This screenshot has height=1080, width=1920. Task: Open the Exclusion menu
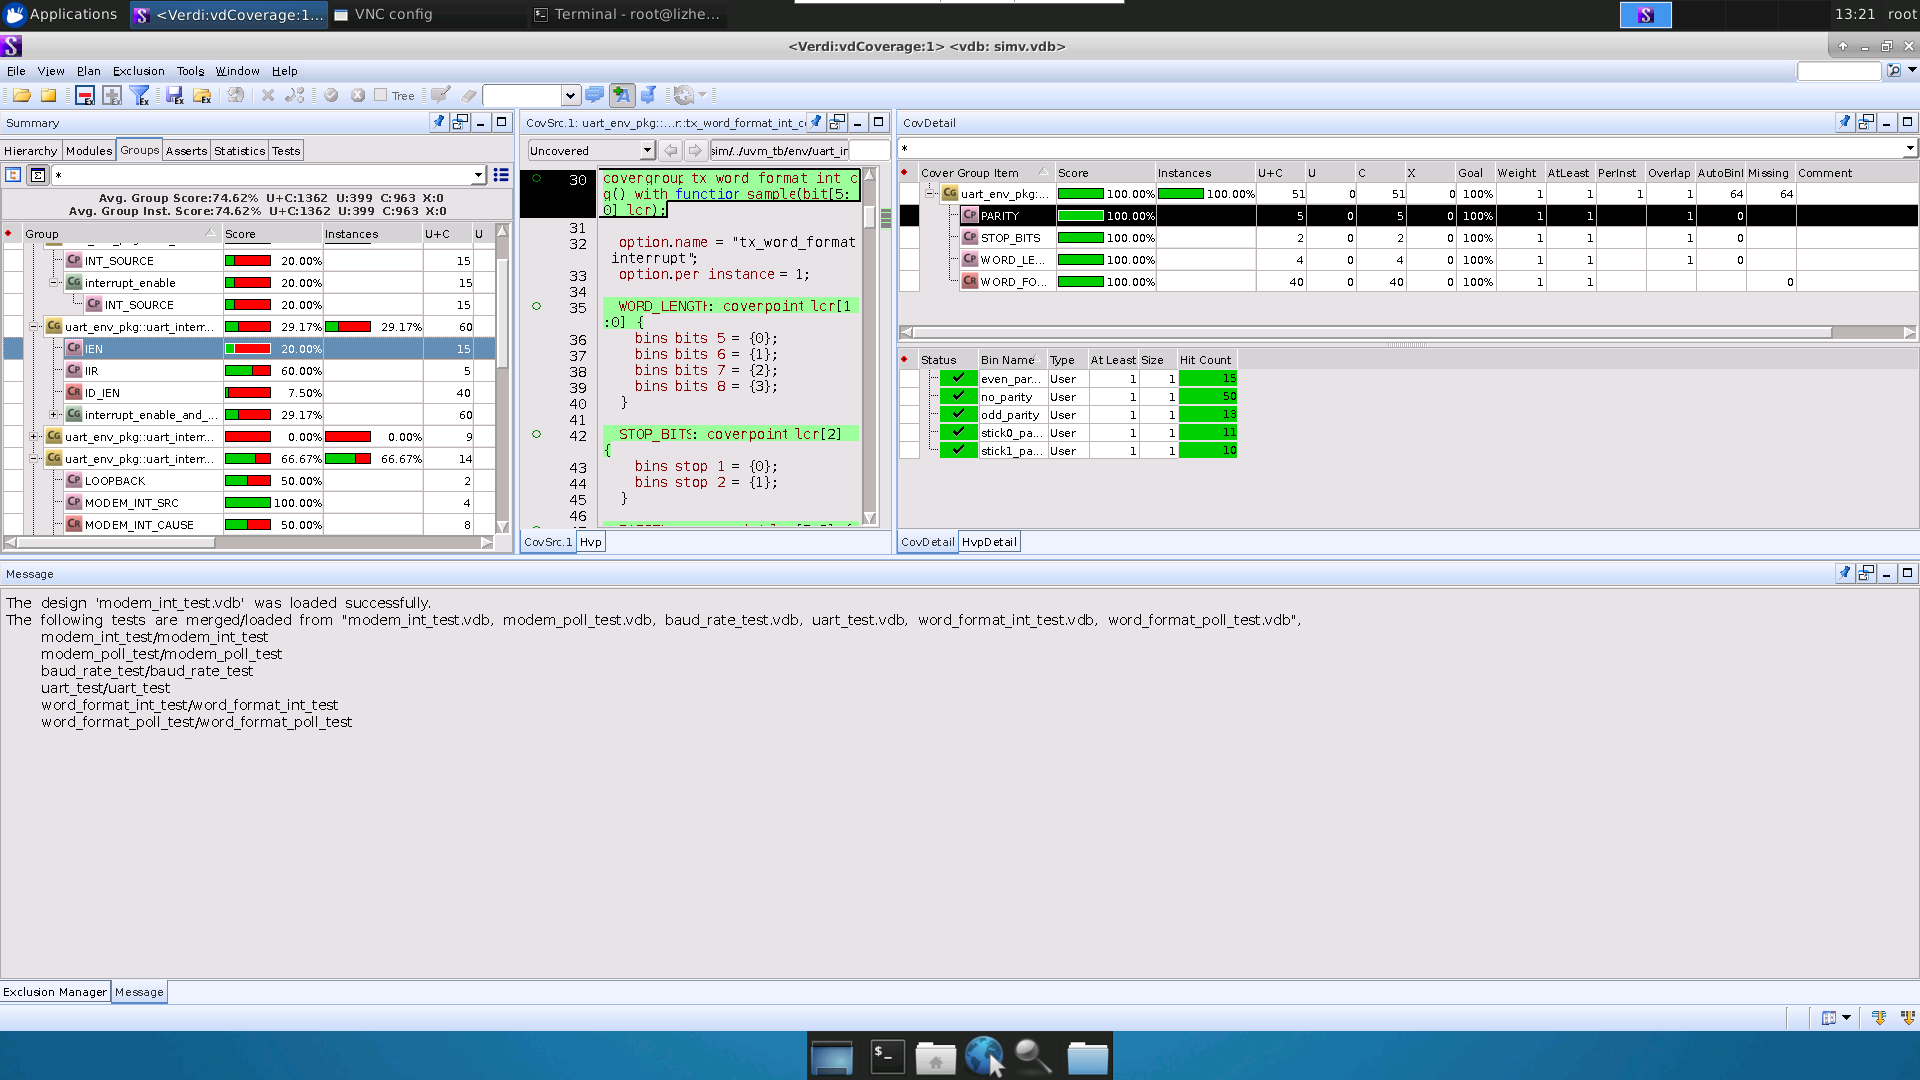point(138,71)
